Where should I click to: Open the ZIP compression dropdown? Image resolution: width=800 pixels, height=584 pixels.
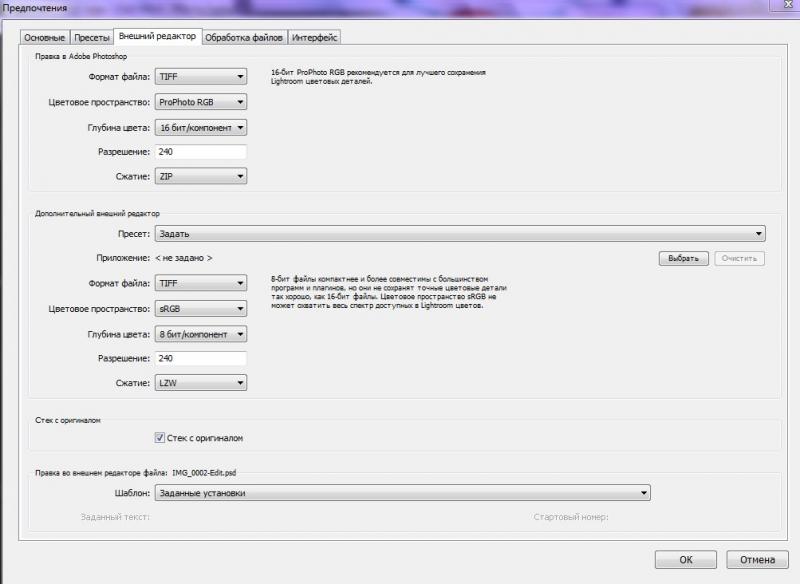click(201, 176)
